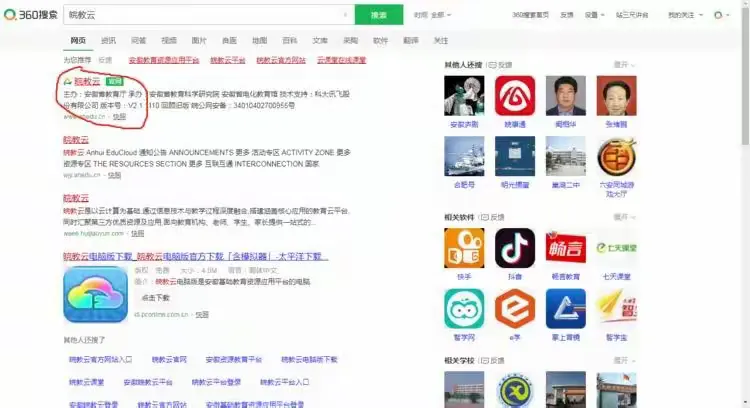Viewport: 750px width, 408px height.
Task: Click related search 皖教云平台入口
Action: [x=285, y=382]
